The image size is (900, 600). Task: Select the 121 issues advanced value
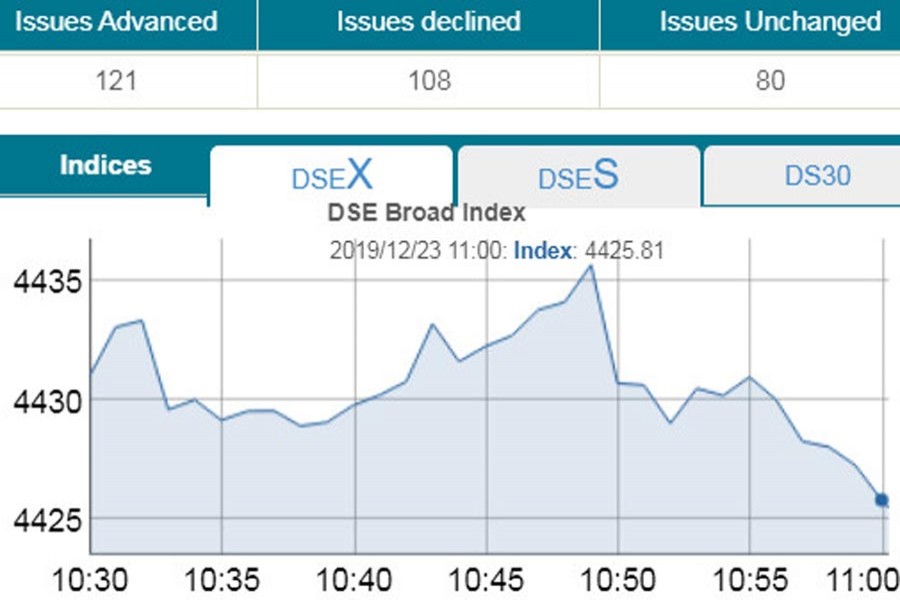116,80
